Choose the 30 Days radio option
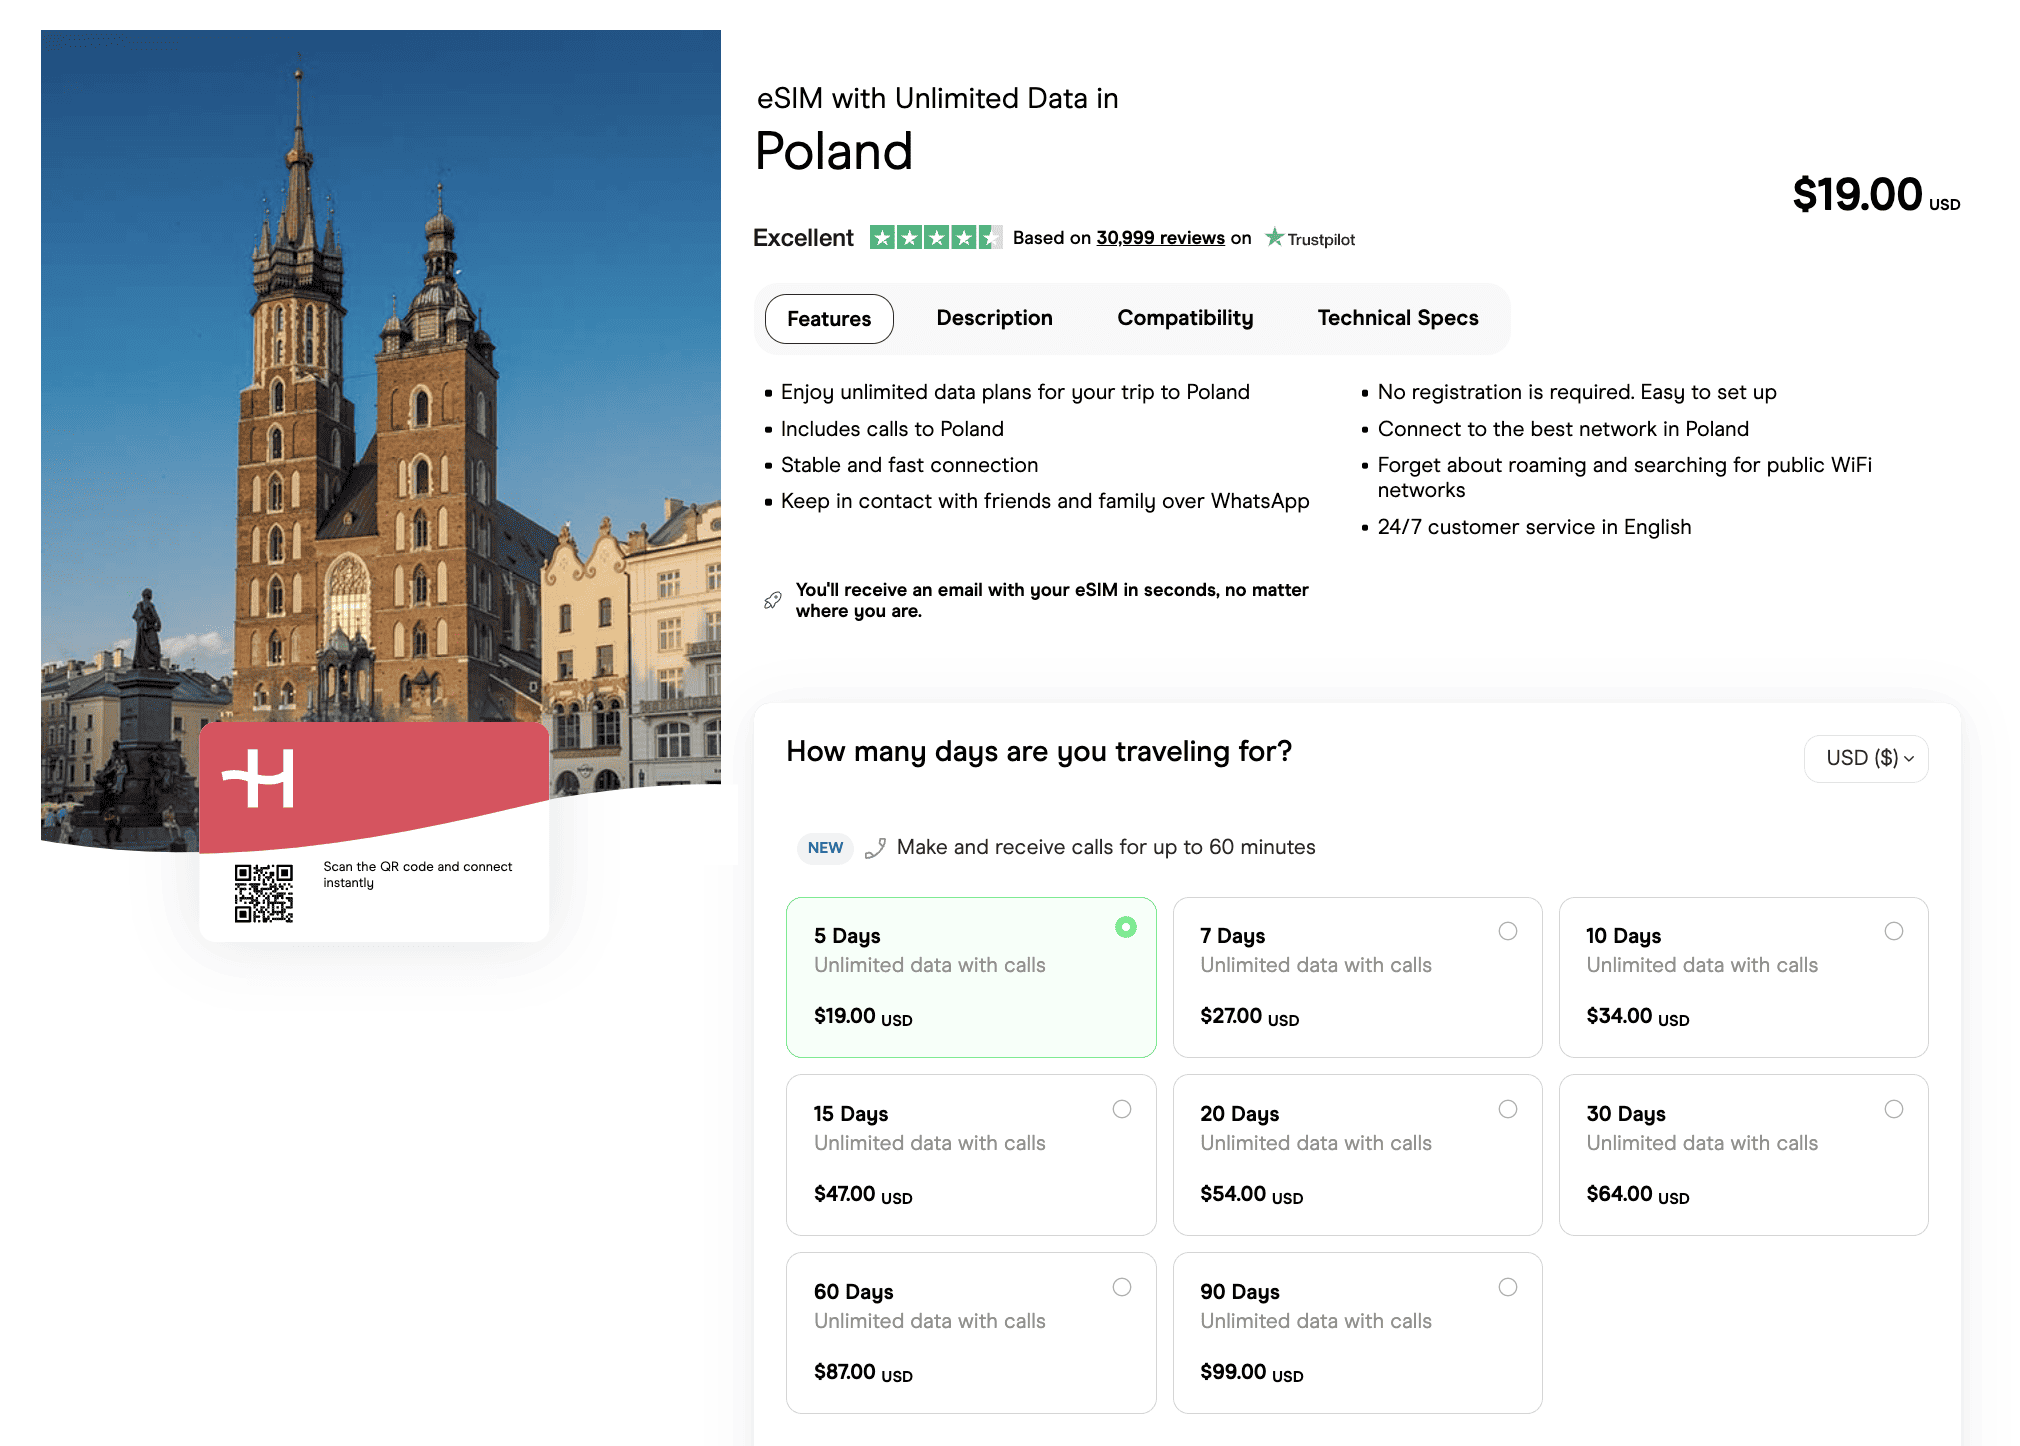 point(1893,1109)
